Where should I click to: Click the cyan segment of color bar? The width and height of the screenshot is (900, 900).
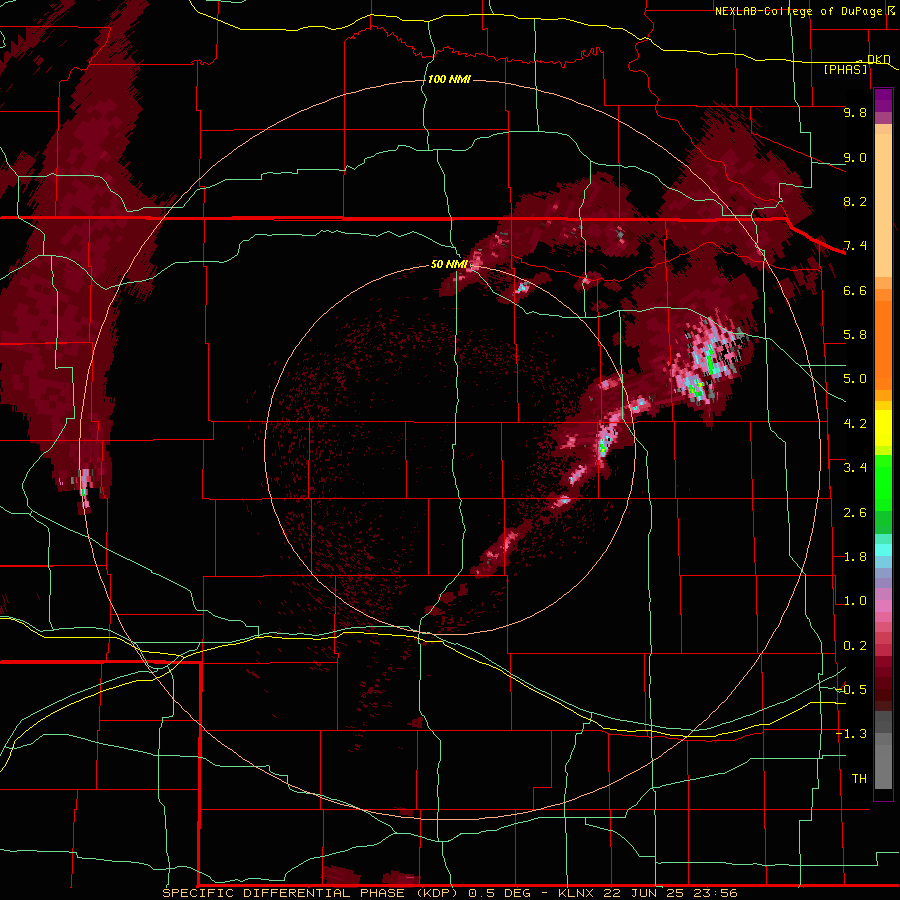pyautogui.click(x=883, y=550)
